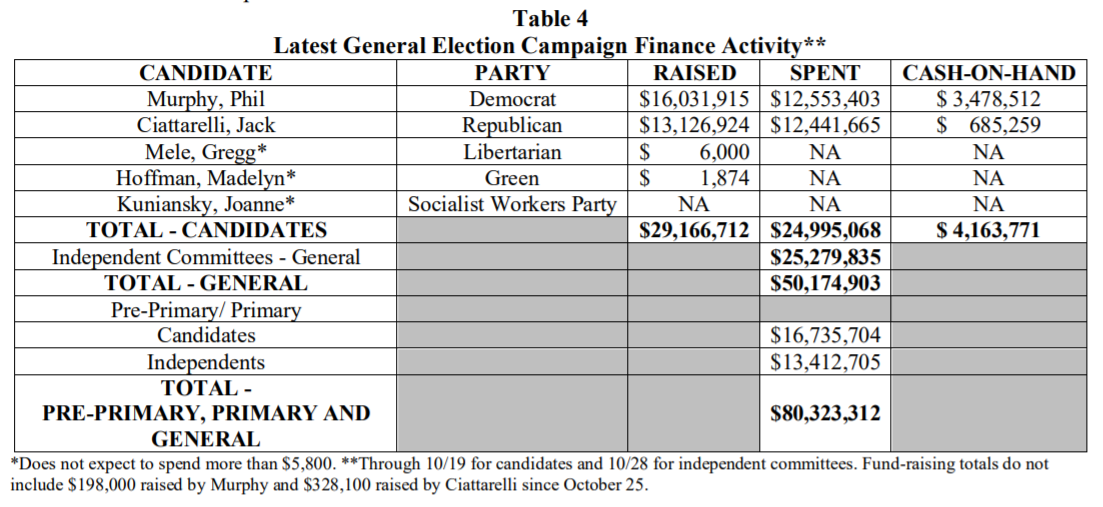Viewport: 1103px width, 507px height.
Task: Select the $16,735,704 candidates spent cell
Action: (x=825, y=336)
